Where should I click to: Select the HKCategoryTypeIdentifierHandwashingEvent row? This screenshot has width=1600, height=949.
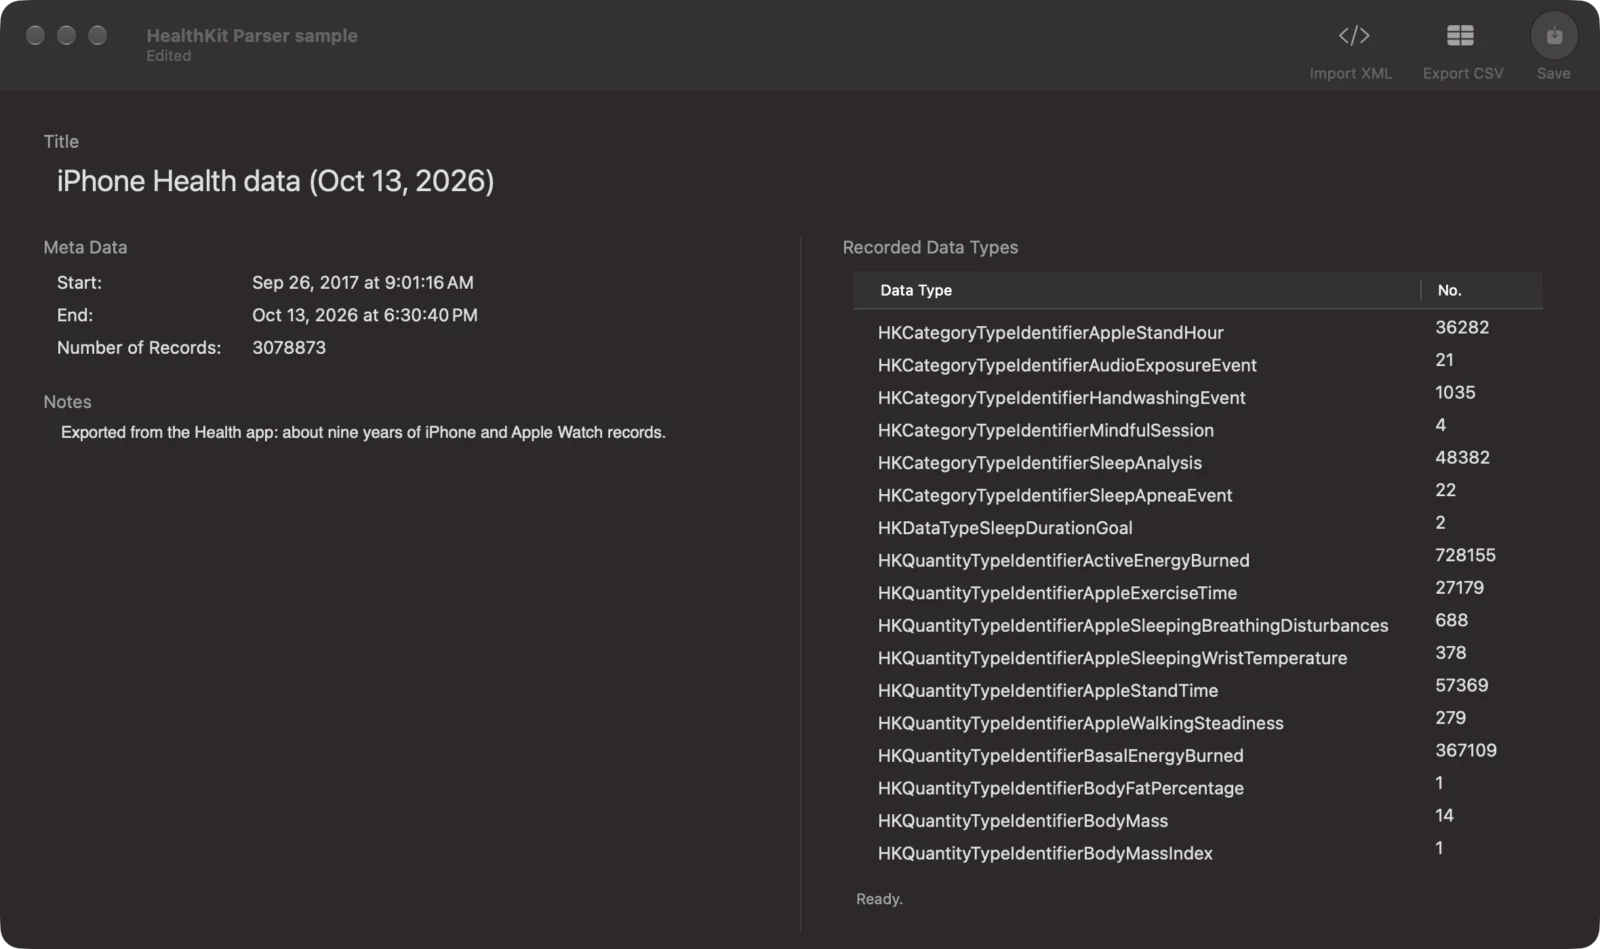click(x=1198, y=397)
